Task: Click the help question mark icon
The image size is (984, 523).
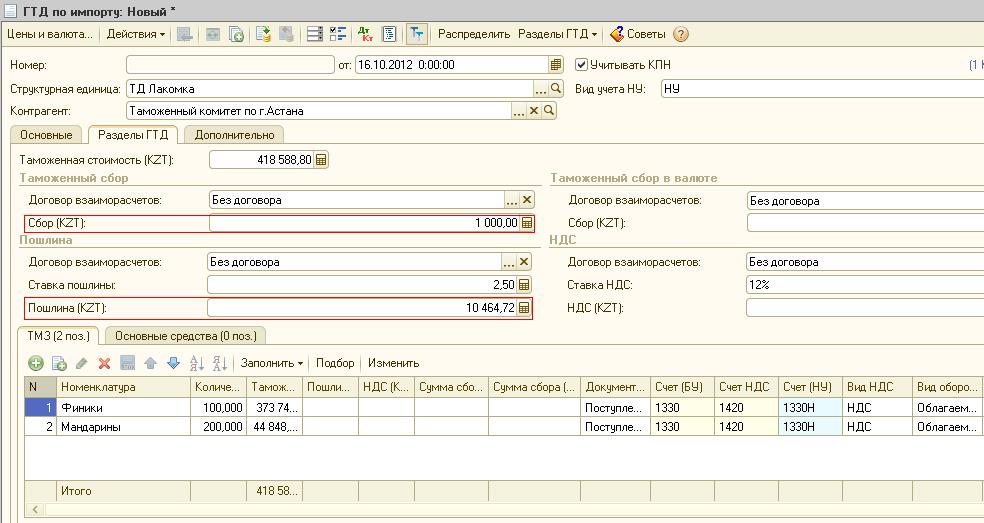Action: [681, 34]
